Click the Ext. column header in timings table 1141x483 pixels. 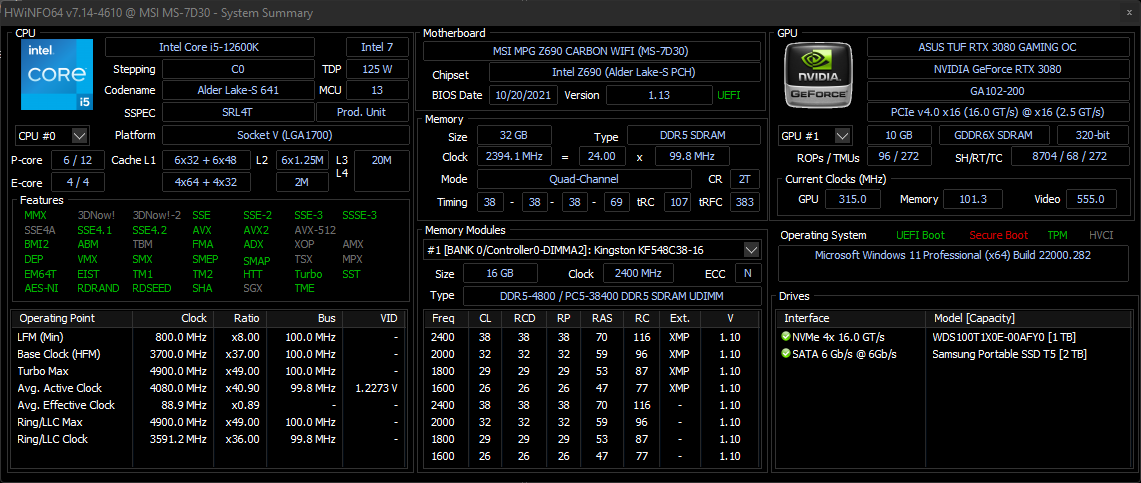click(x=679, y=319)
